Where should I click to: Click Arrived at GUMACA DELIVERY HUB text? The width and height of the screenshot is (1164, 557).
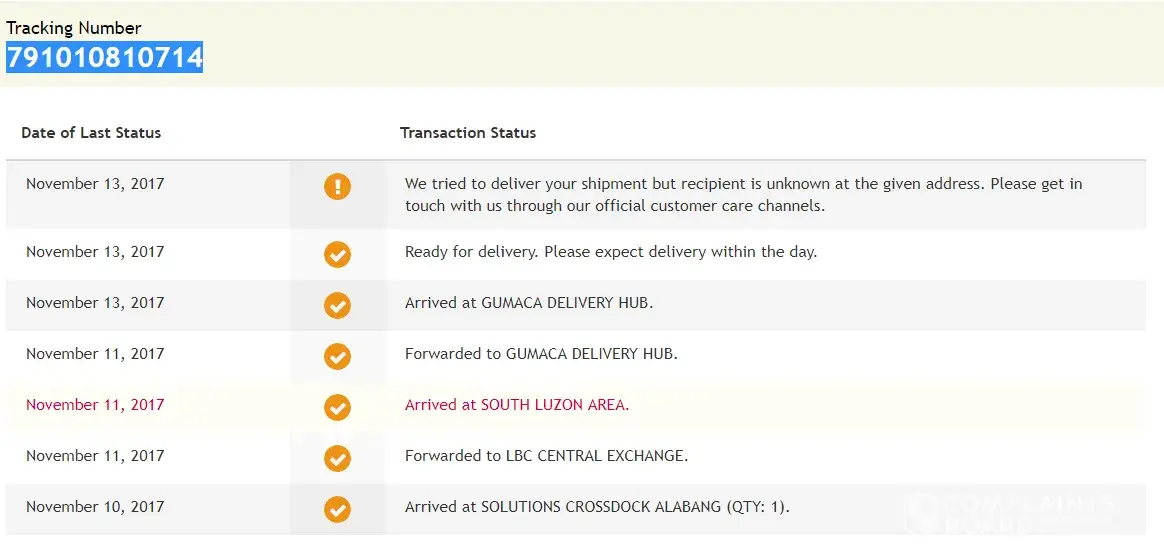[529, 303]
